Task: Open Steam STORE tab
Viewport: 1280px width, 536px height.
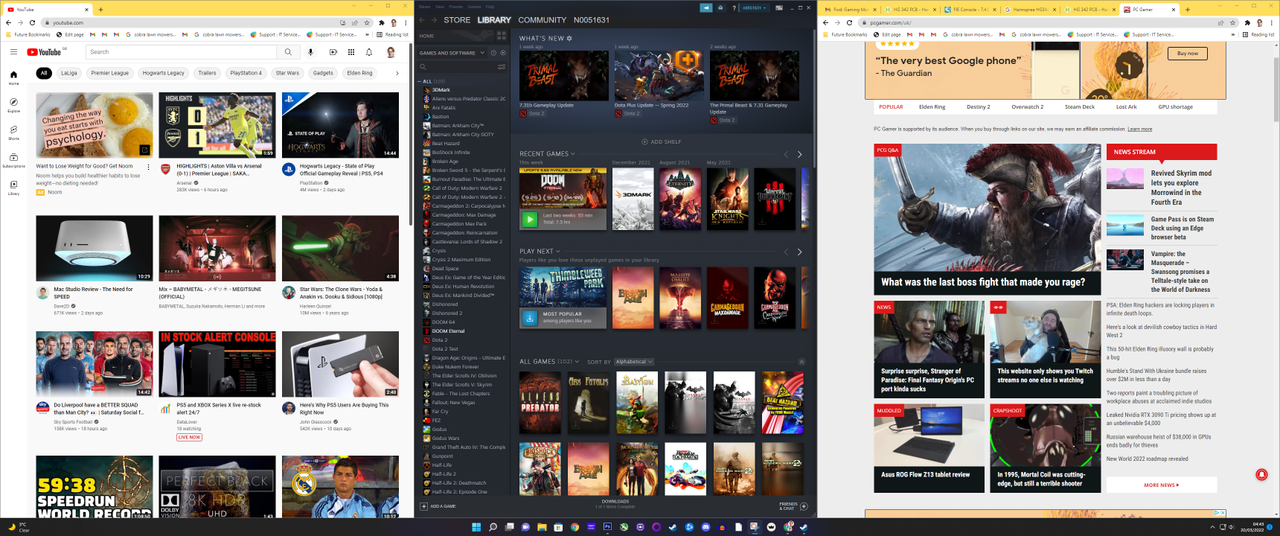Action: [457, 20]
